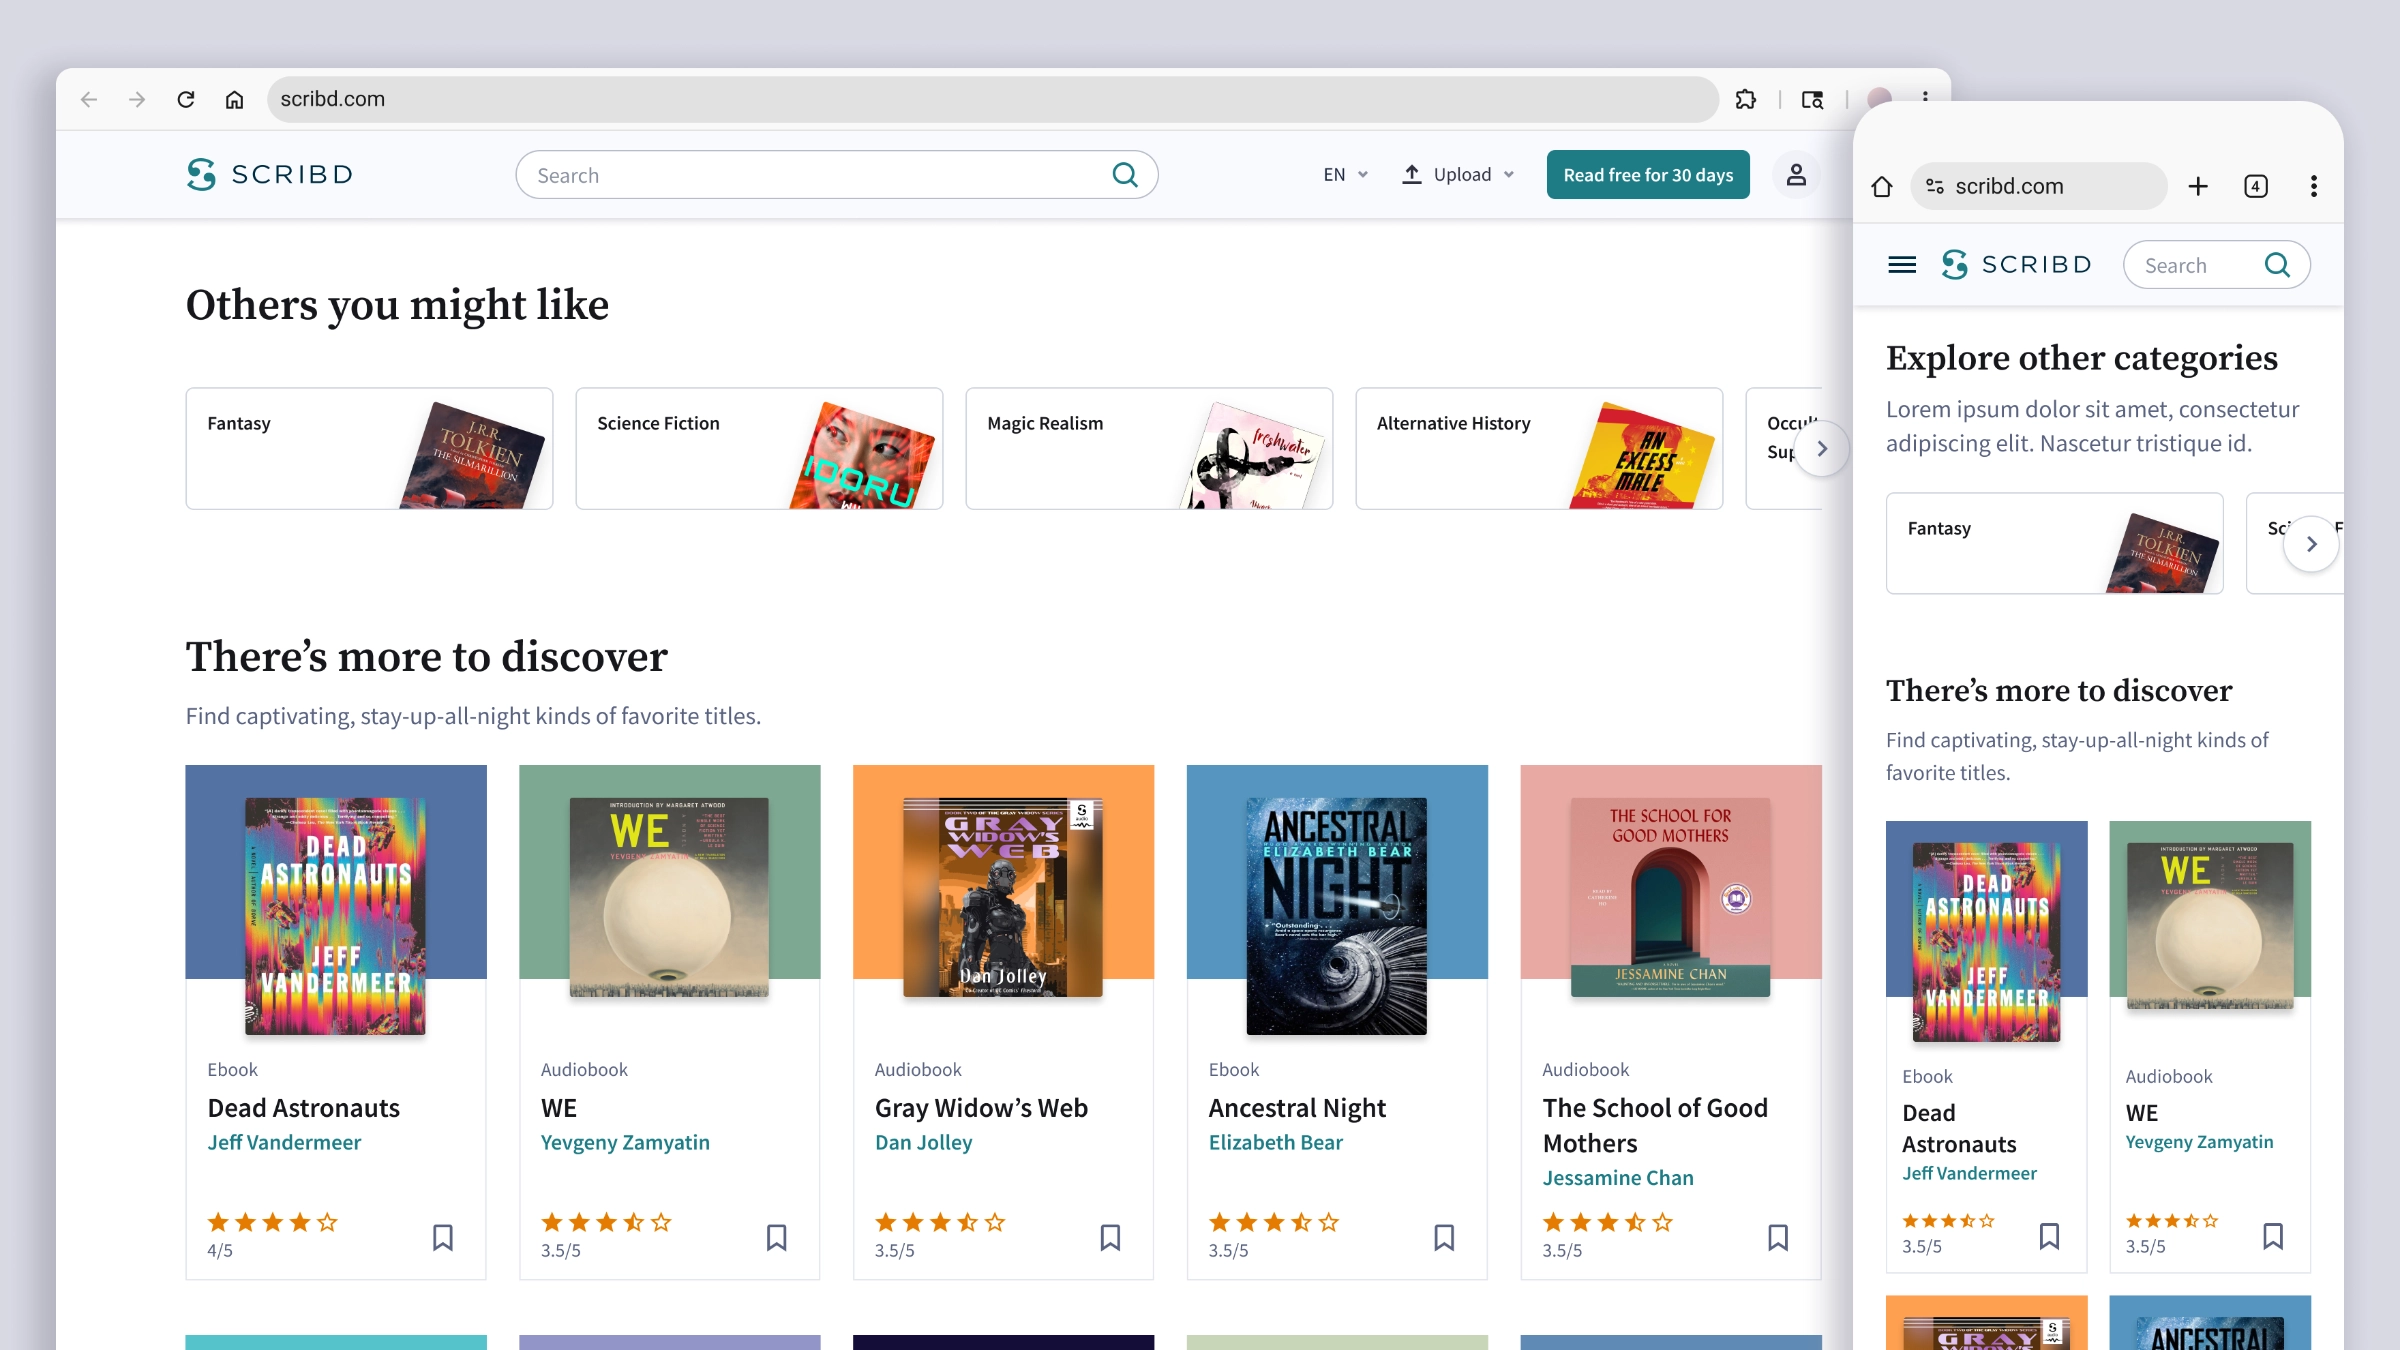The width and height of the screenshot is (2400, 1350).
Task: Click the Scribd logo on desktop header
Action: coord(270,174)
